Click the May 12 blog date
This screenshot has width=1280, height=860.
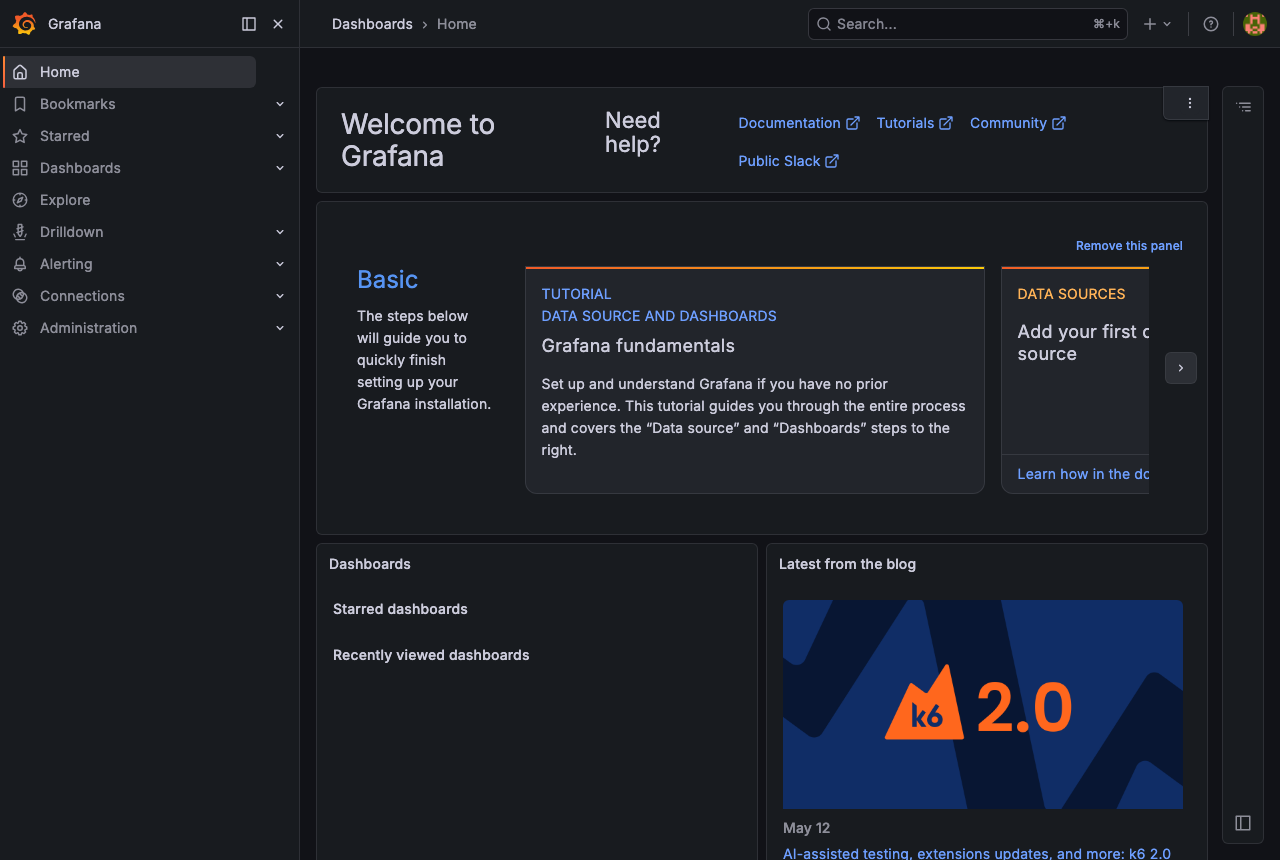[x=807, y=828]
